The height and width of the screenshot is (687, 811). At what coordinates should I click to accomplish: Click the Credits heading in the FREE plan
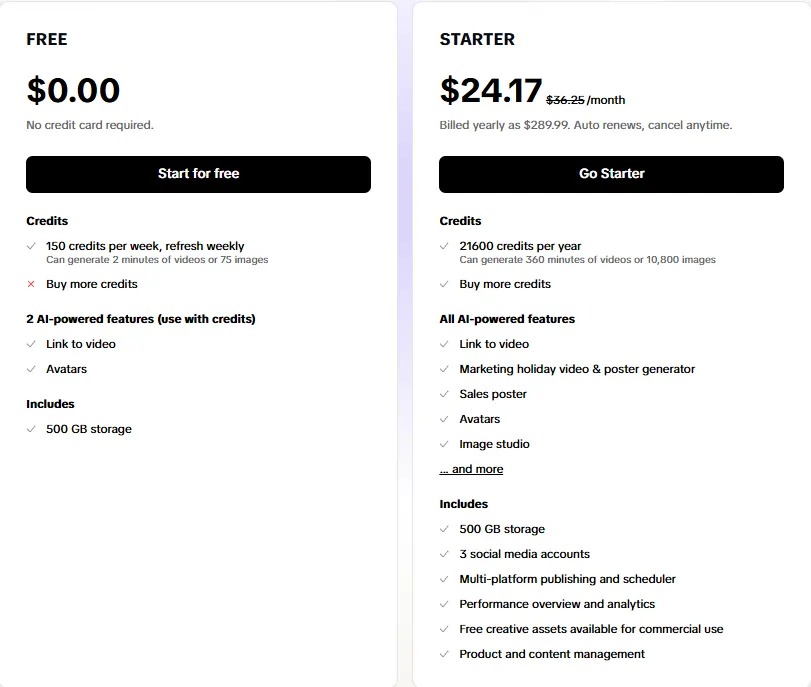pos(46,221)
